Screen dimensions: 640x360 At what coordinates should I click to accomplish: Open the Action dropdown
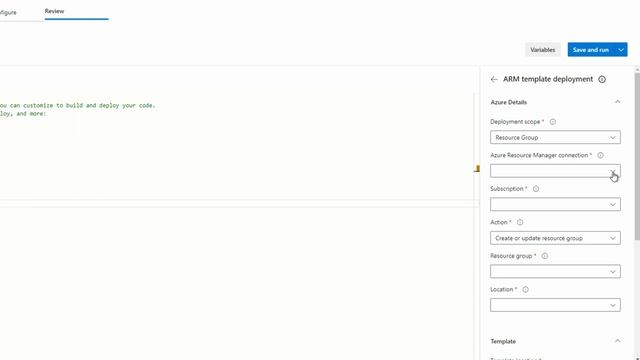[x=556, y=238]
